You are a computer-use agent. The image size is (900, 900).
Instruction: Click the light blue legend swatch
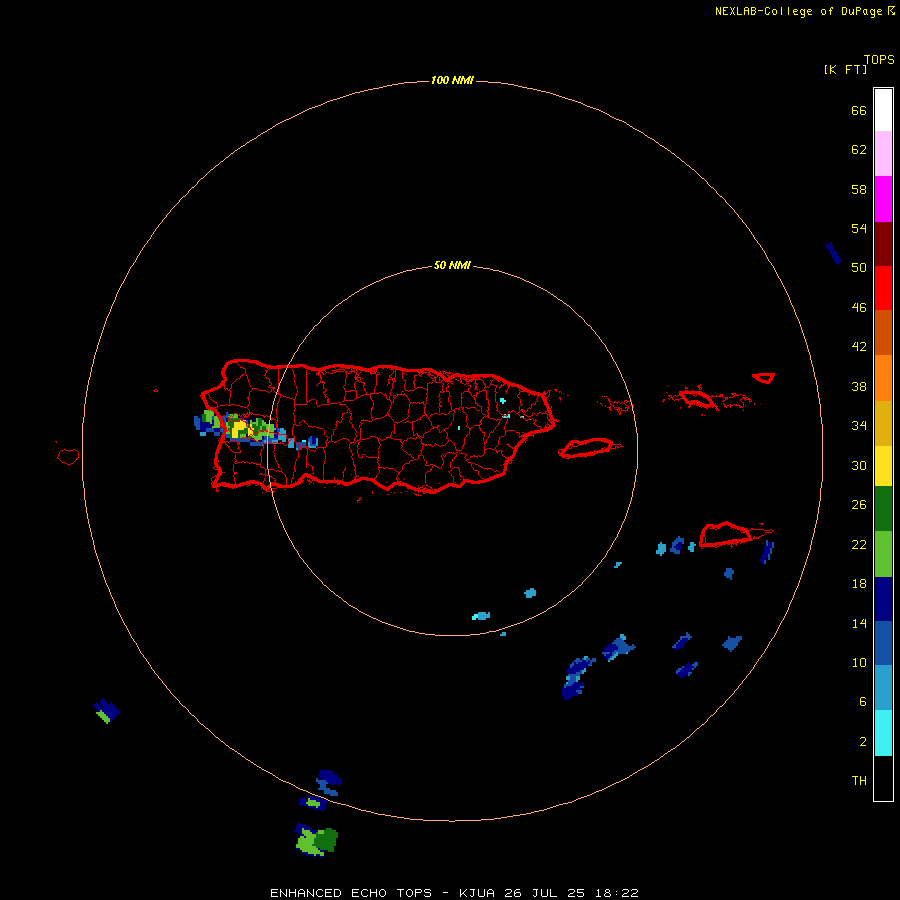[x=883, y=687]
